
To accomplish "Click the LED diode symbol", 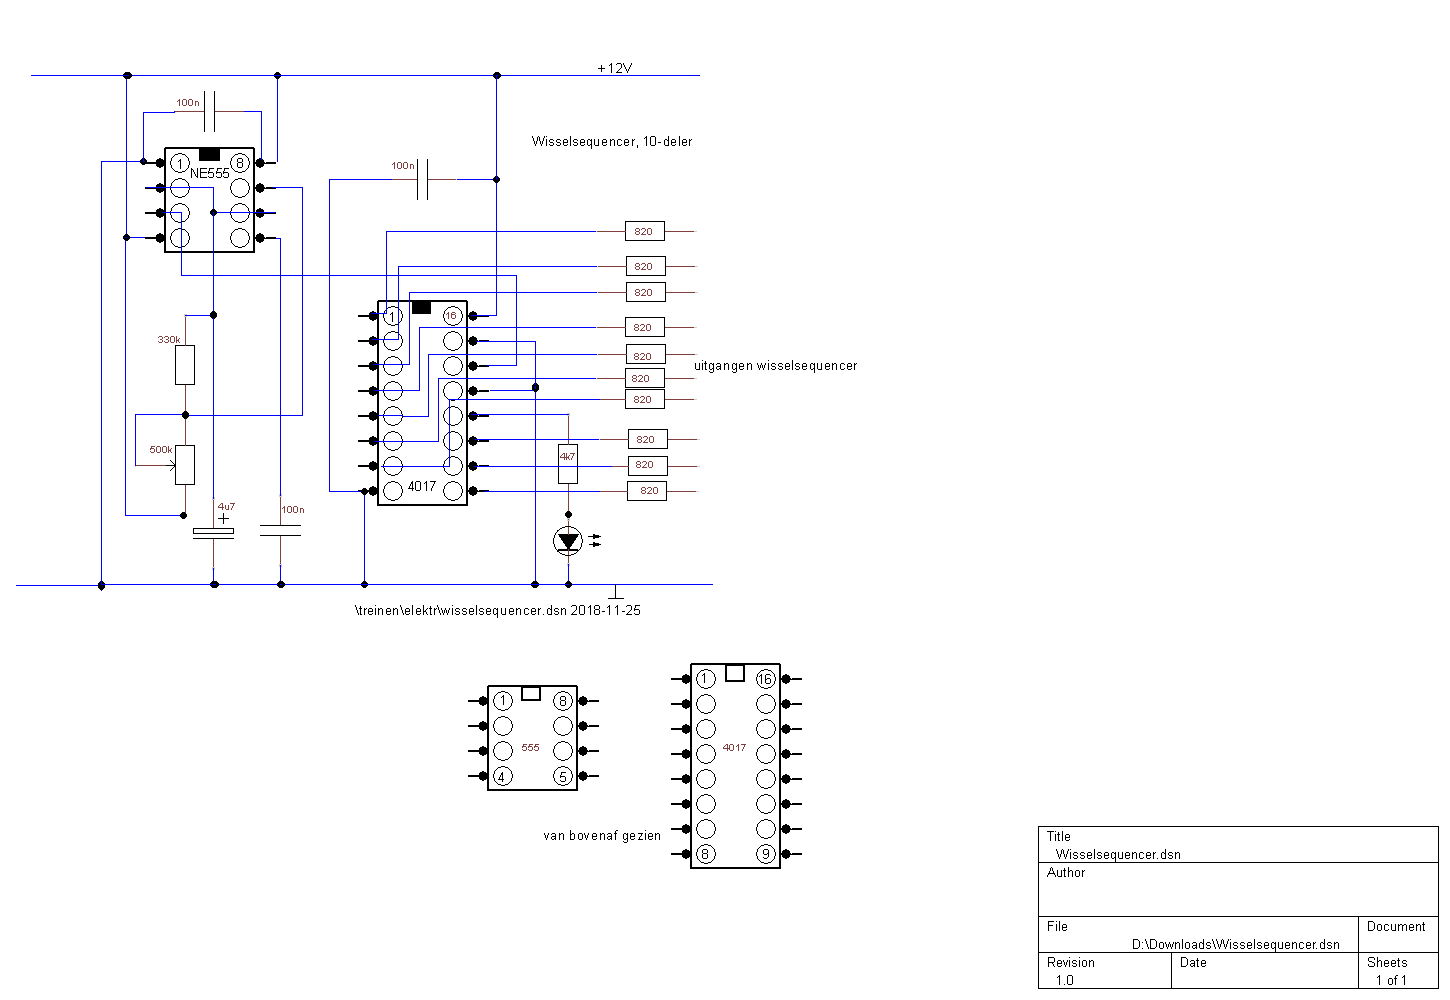I will 568,541.
